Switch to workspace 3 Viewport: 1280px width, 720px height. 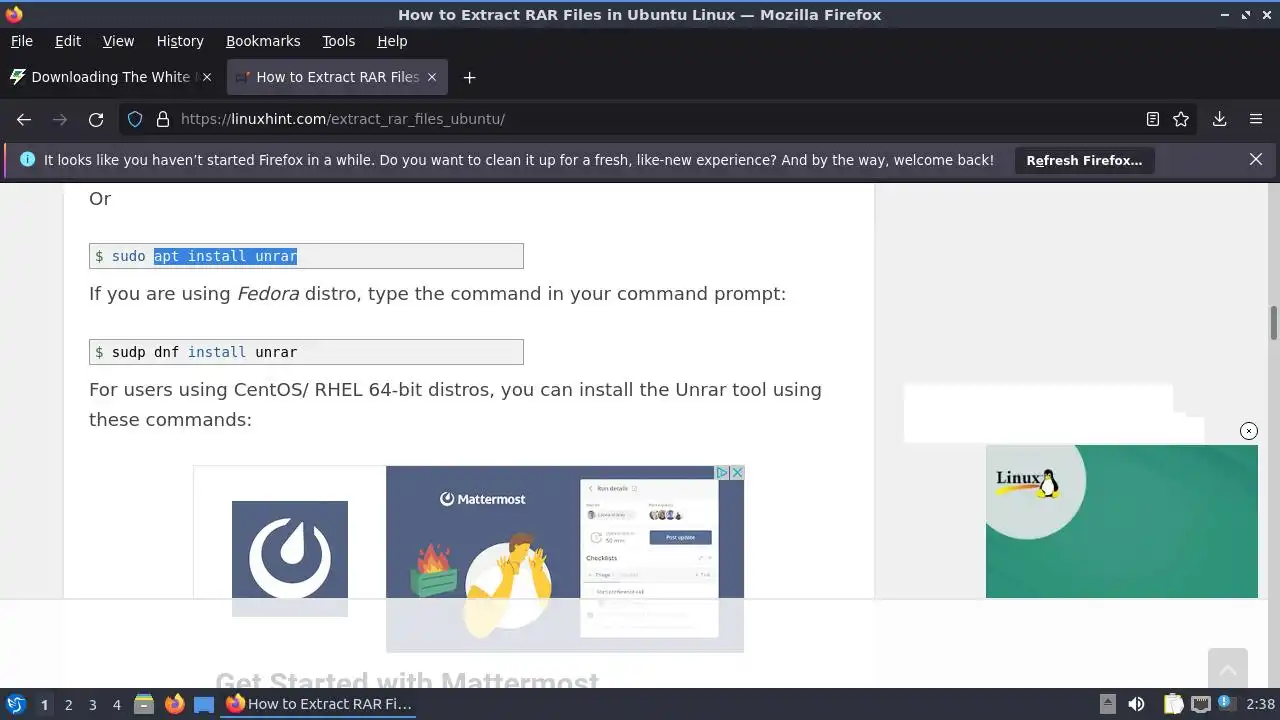(92, 704)
